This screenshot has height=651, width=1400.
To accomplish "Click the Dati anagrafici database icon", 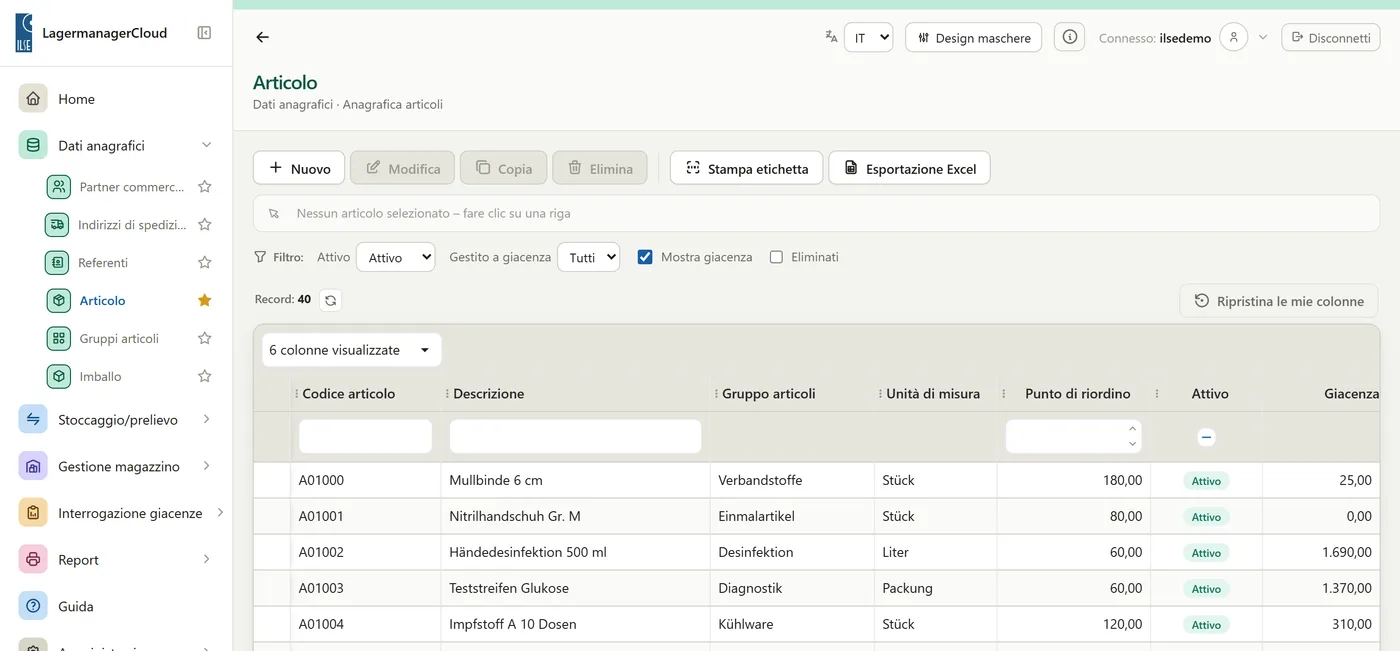I will (x=33, y=145).
